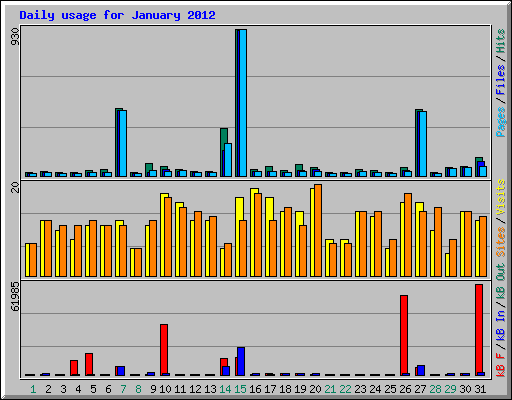Click green day label "28" on the x-axis
The image size is (512, 400).
click(x=435, y=389)
